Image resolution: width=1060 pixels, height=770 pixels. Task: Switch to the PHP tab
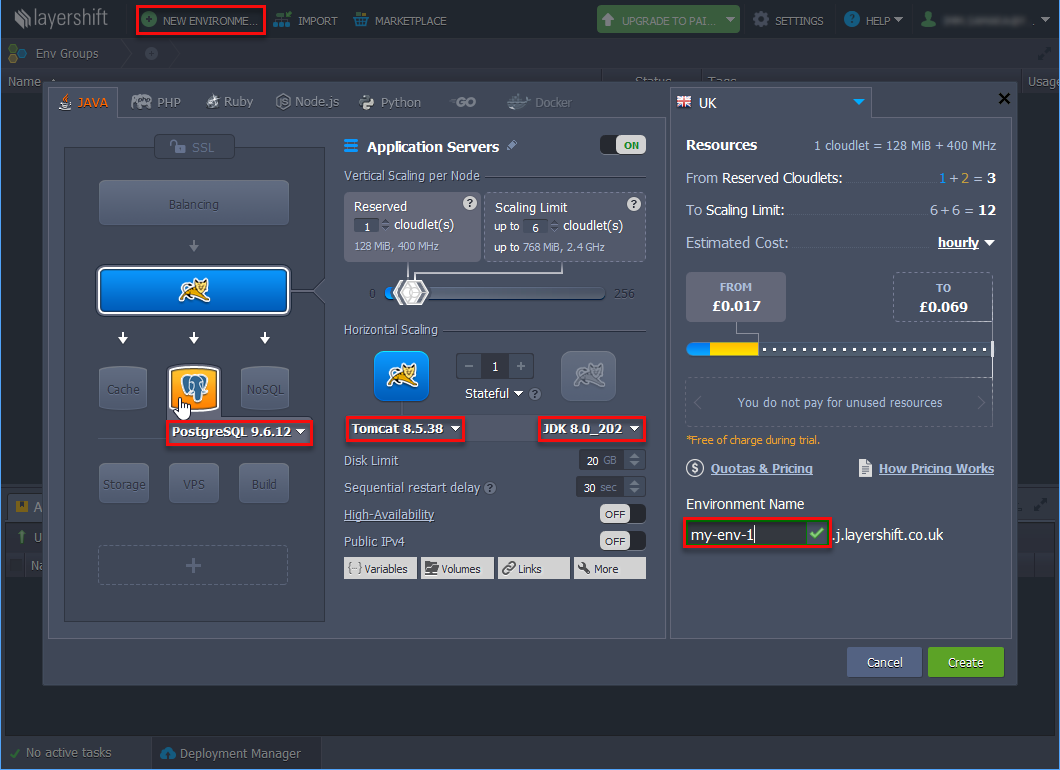tap(156, 102)
